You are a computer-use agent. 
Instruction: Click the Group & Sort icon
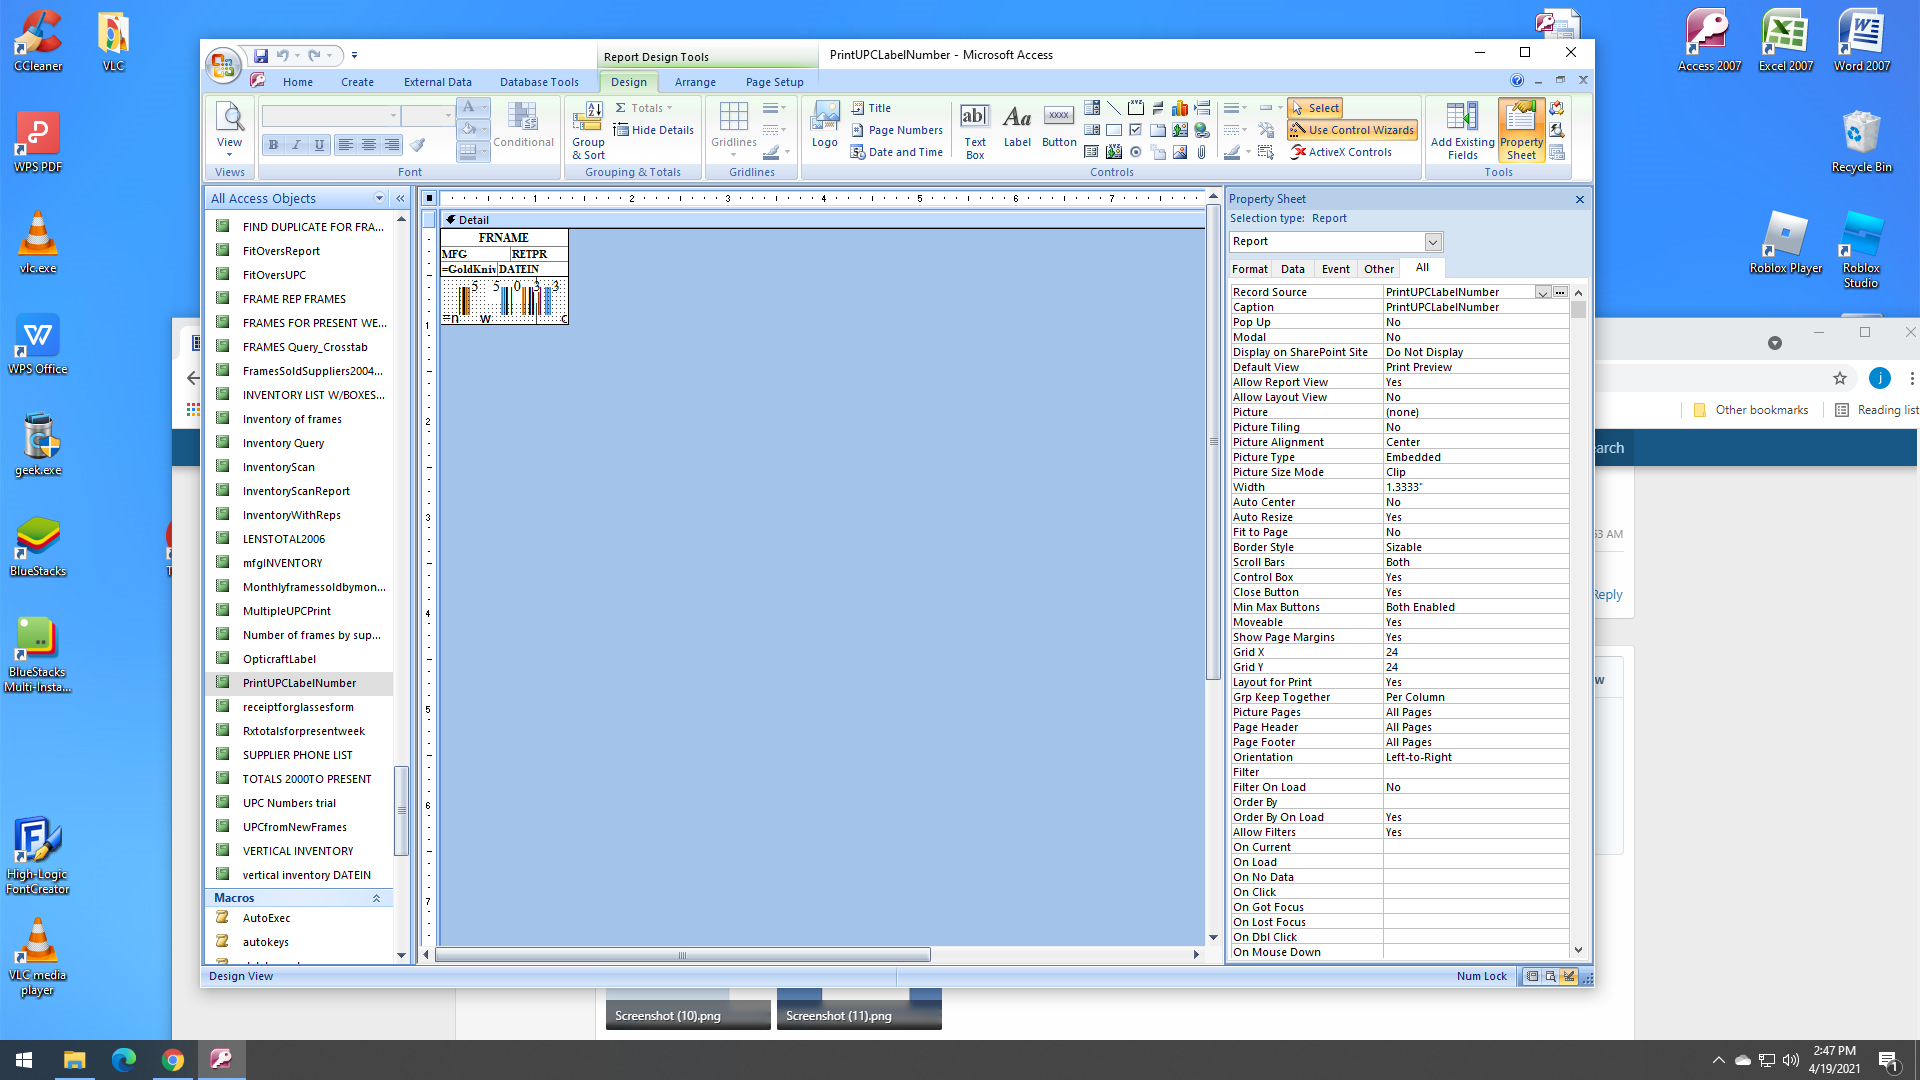[x=588, y=130]
